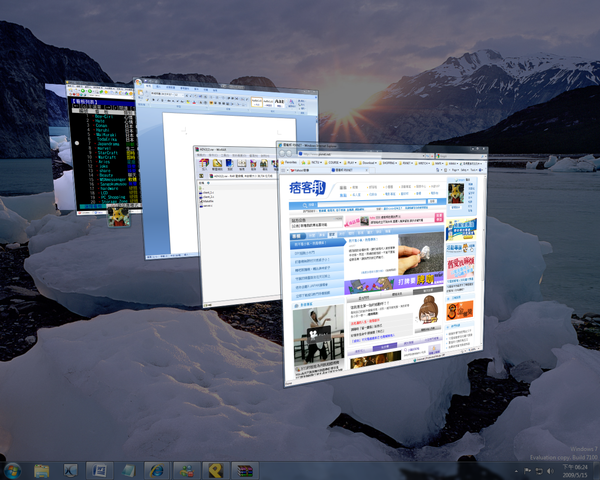Click the yellow ribbon icon on taskbar

click(x=215, y=469)
